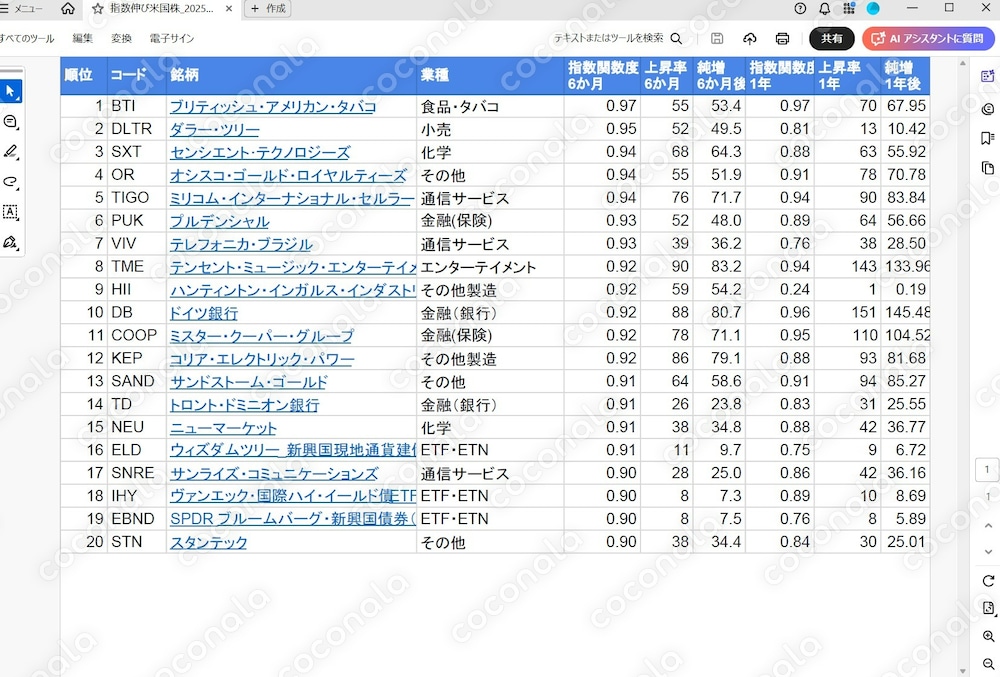Click the 共有 share button
1000x677 pixels.
832,39
